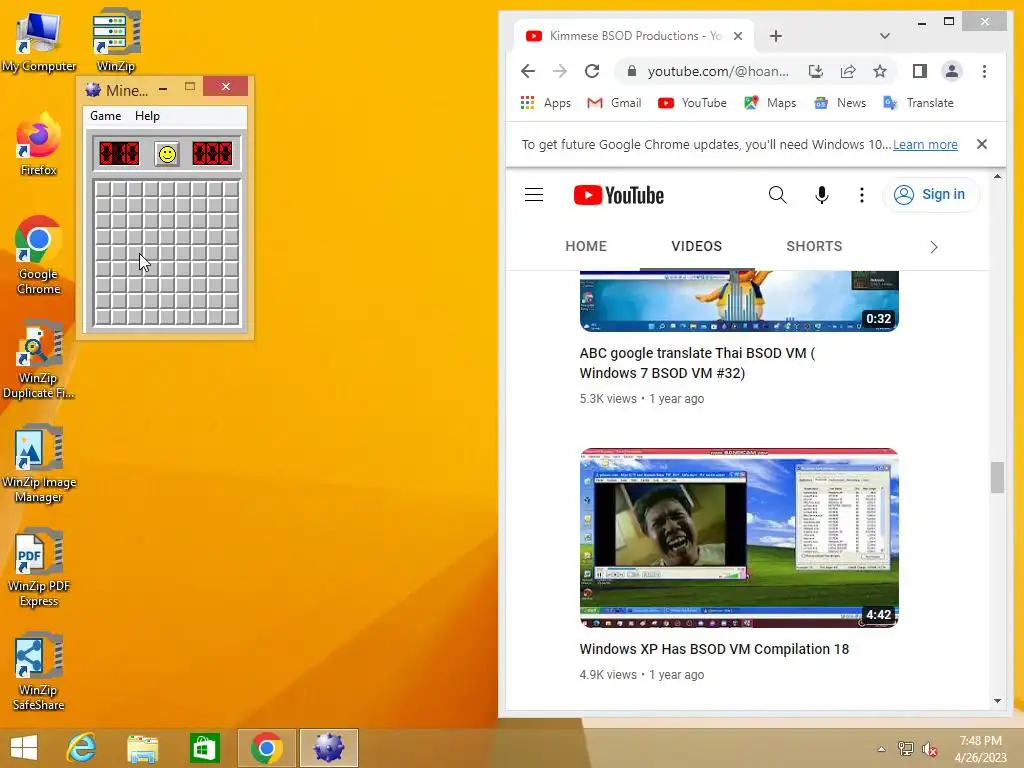The width and height of the screenshot is (1024, 768).
Task: Click Chrome forward navigation arrow
Action: pos(560,71)
